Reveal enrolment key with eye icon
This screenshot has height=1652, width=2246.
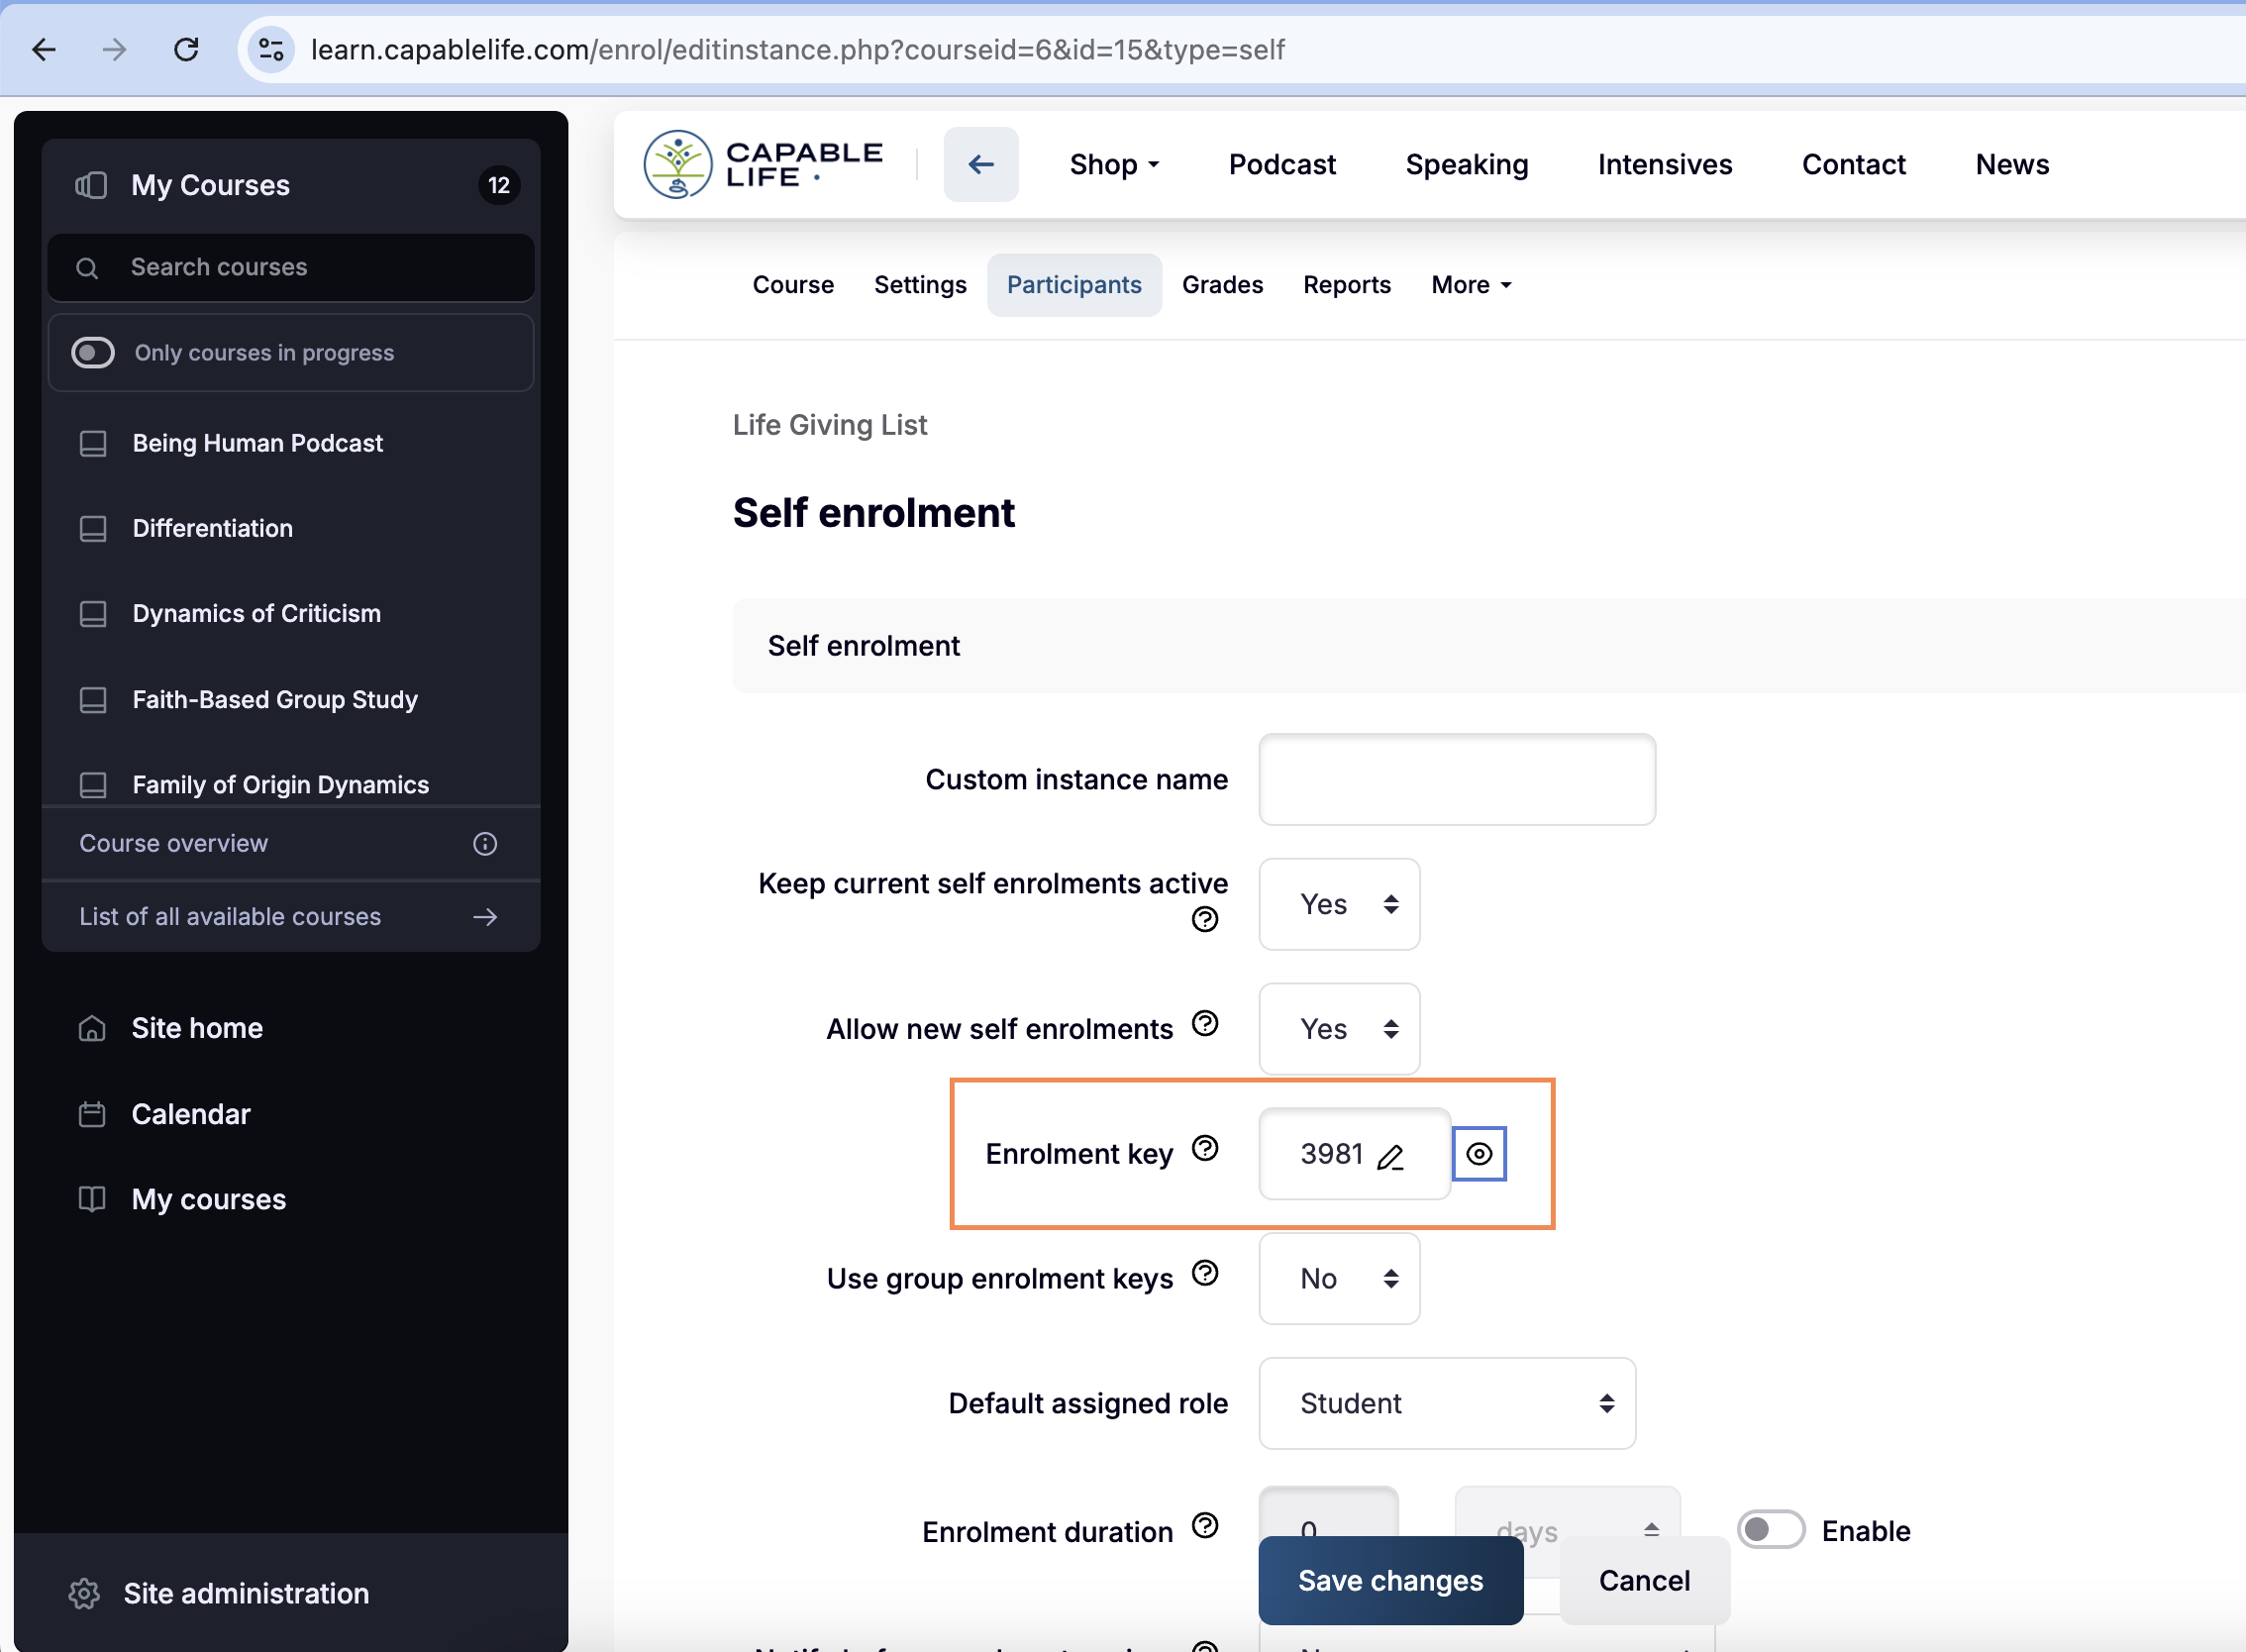click(x=1479, y=1154)
